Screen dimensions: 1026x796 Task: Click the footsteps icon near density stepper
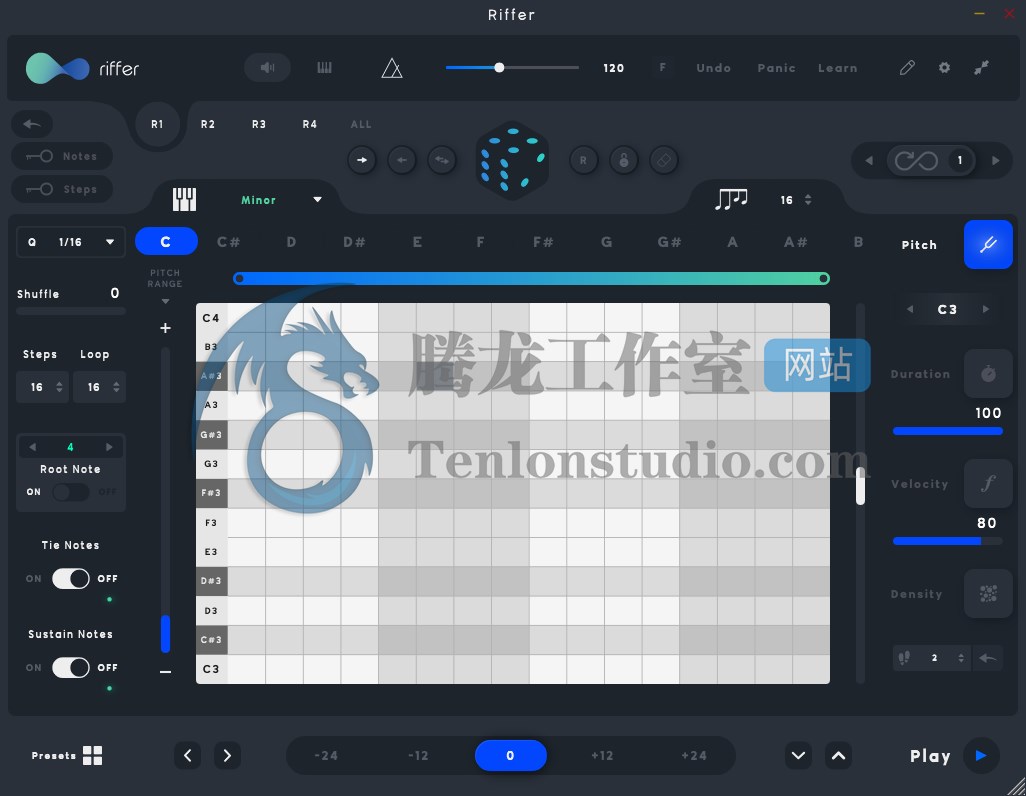tap(904, 657)
